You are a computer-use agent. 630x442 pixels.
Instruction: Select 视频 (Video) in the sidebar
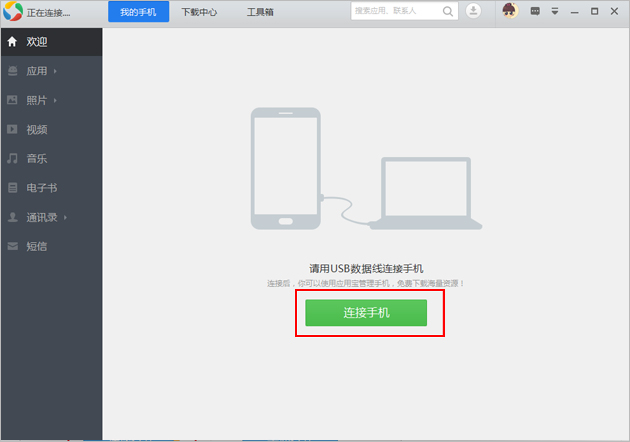(x=36, y=129)
